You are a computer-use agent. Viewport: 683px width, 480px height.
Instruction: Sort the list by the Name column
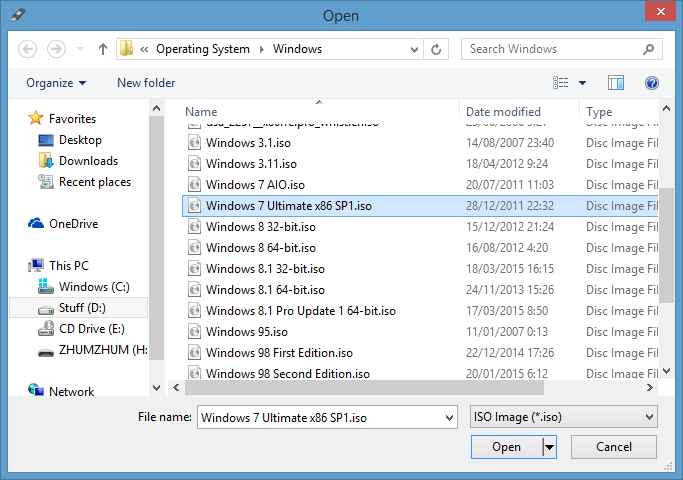201,112
